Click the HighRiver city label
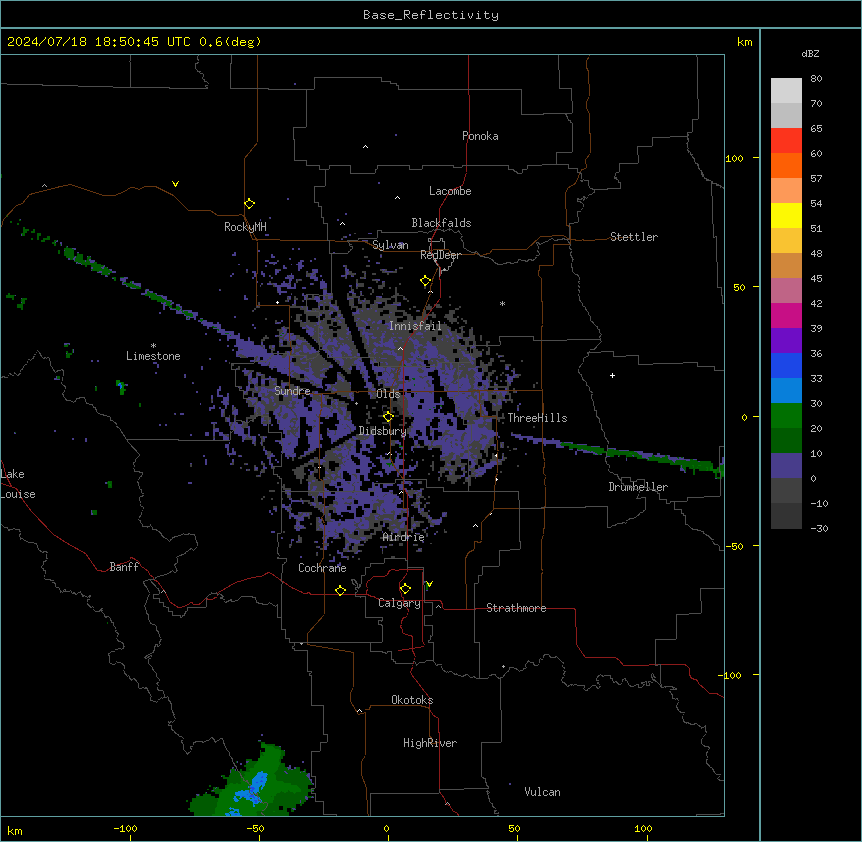862x842 pixels. pos(430,743)
